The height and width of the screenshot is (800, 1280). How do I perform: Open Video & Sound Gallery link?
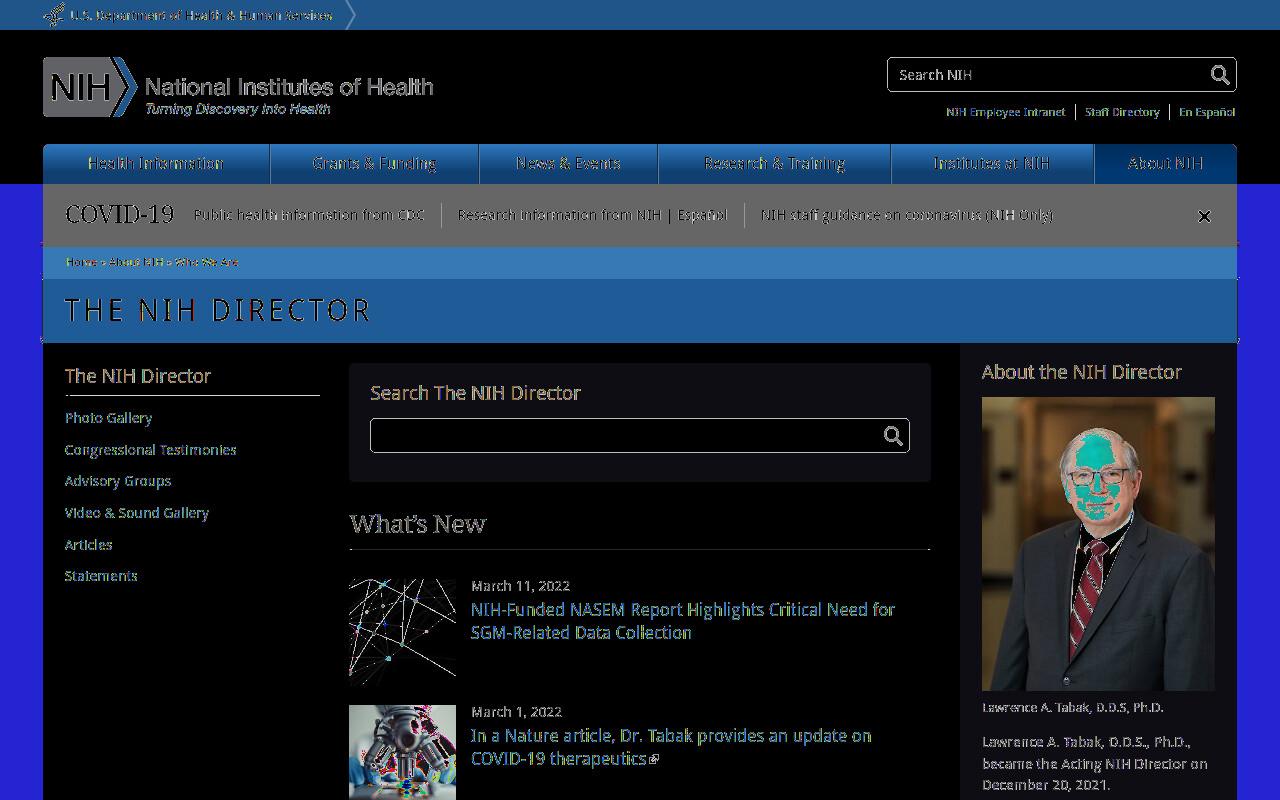pyautogui.click(x=137, y=513)
